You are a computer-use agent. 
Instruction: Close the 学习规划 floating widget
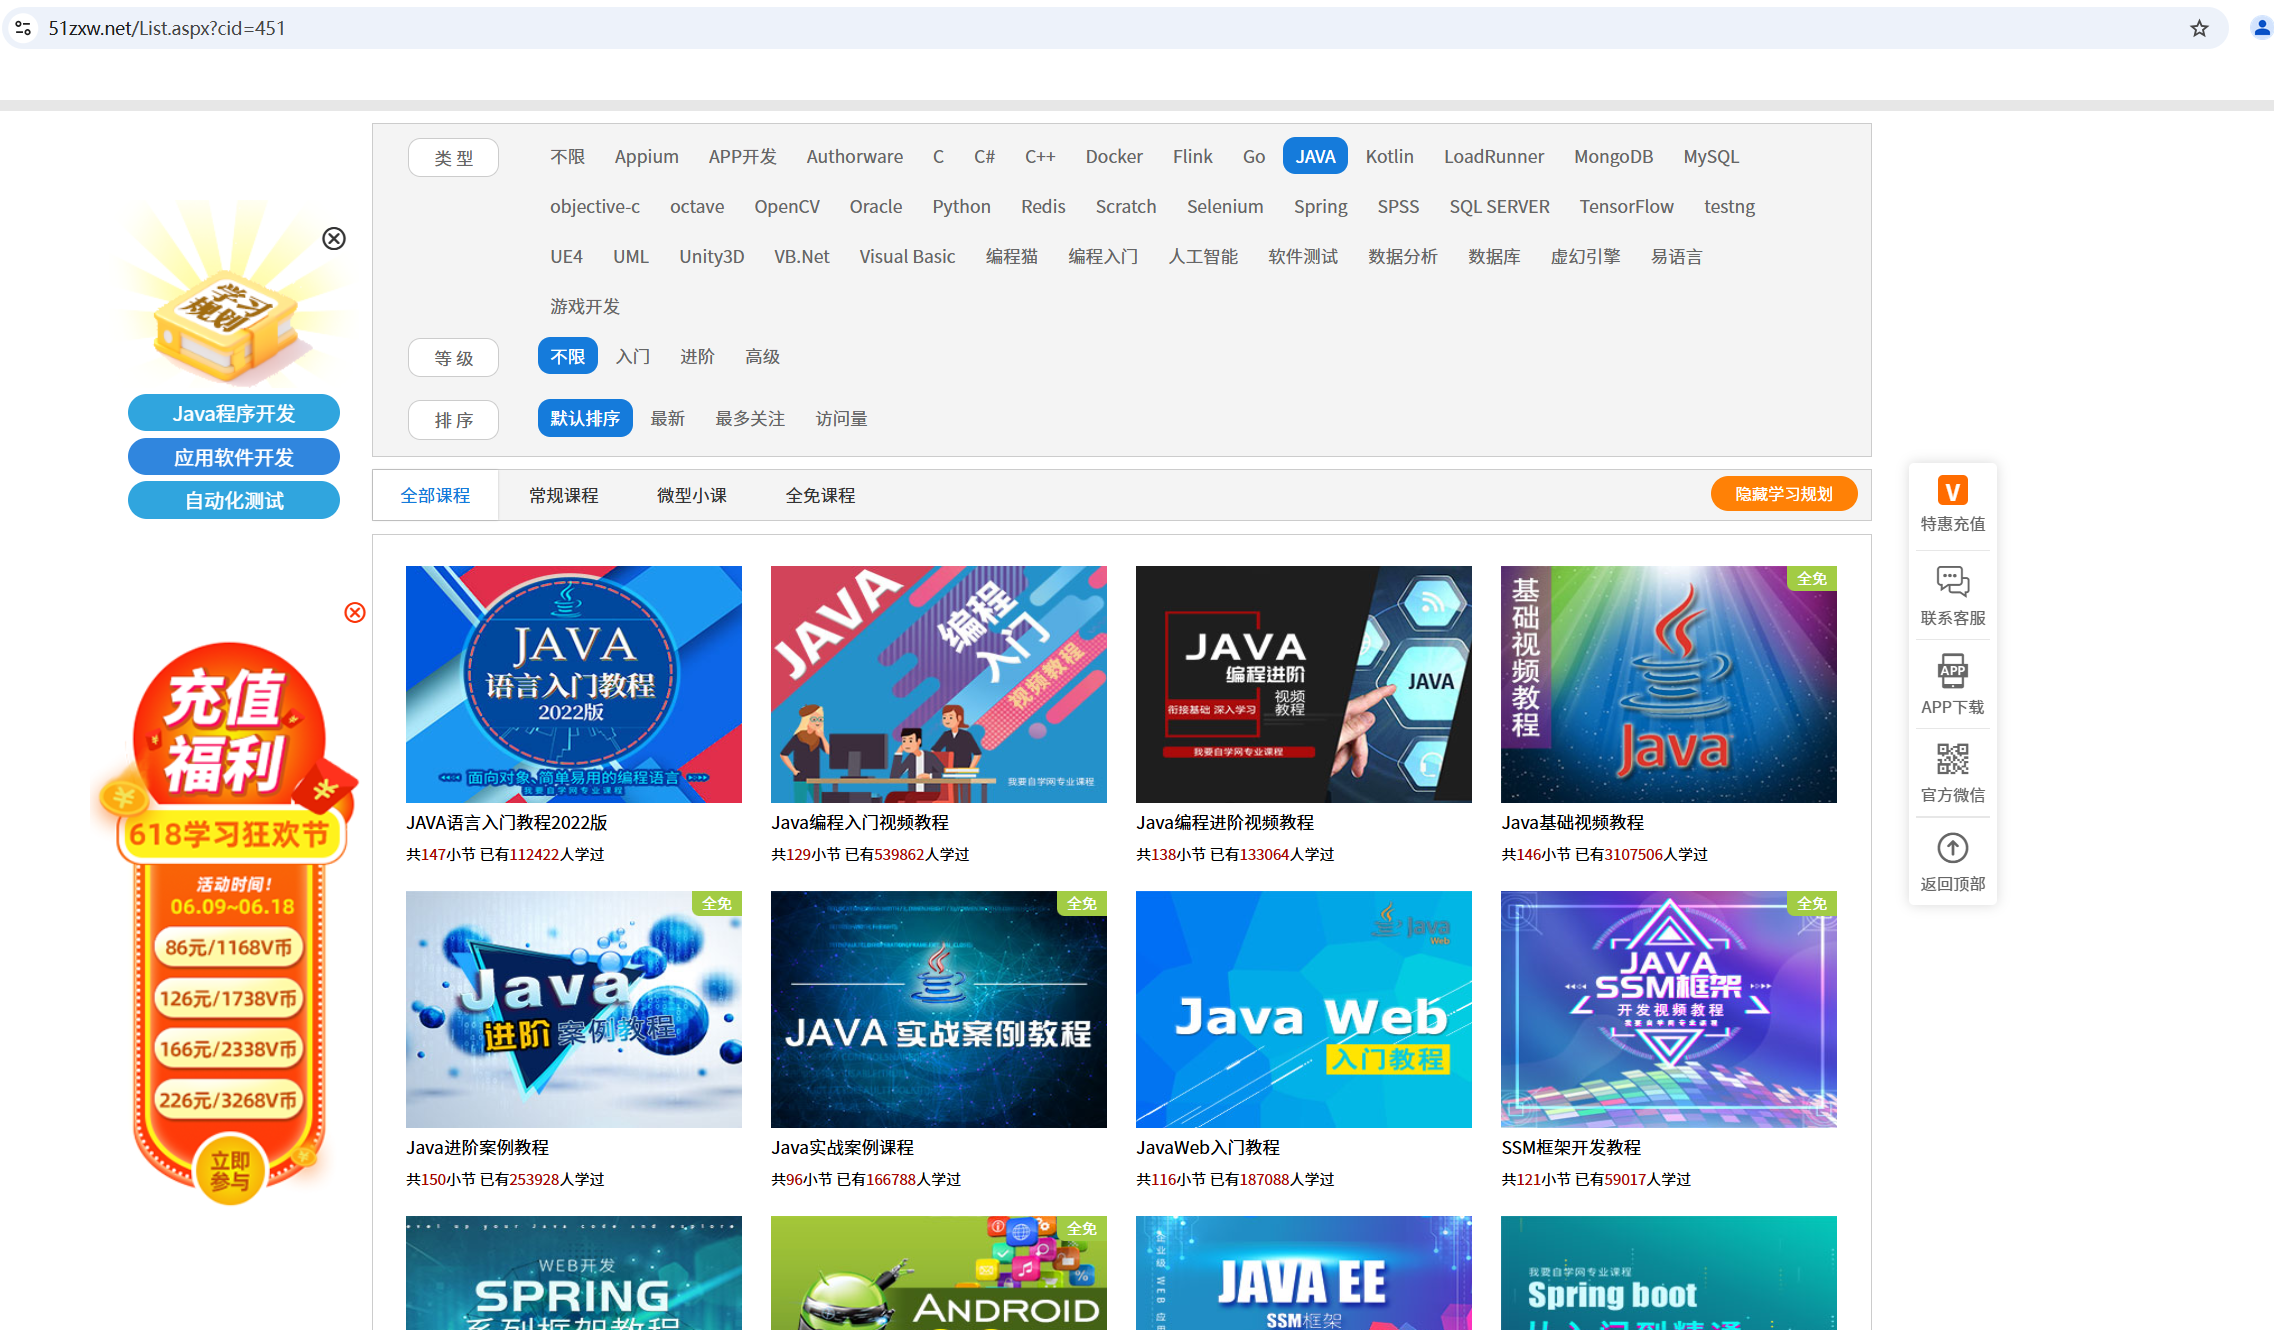334,238
